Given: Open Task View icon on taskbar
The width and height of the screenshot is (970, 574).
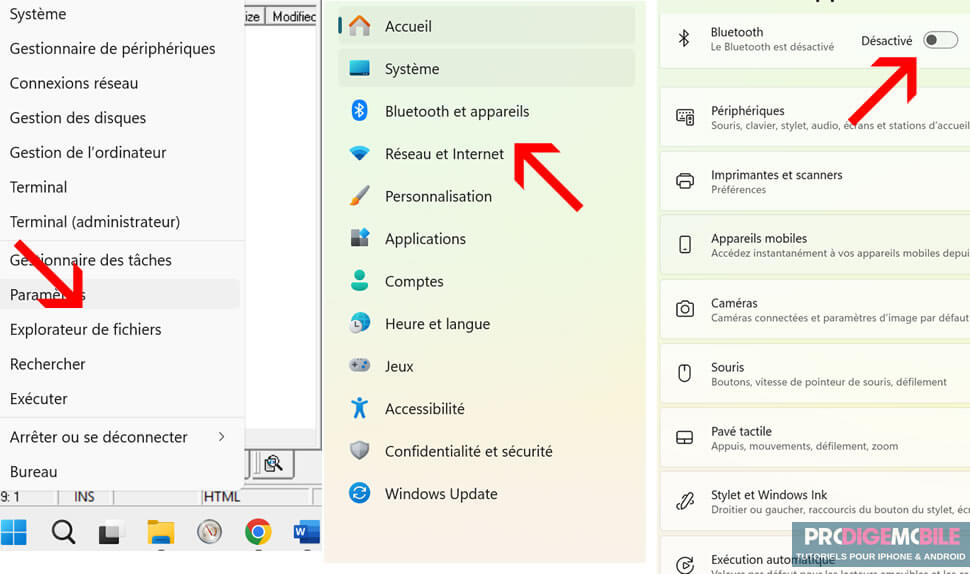Looking at the screenshot, I should (x=109, y=533).
